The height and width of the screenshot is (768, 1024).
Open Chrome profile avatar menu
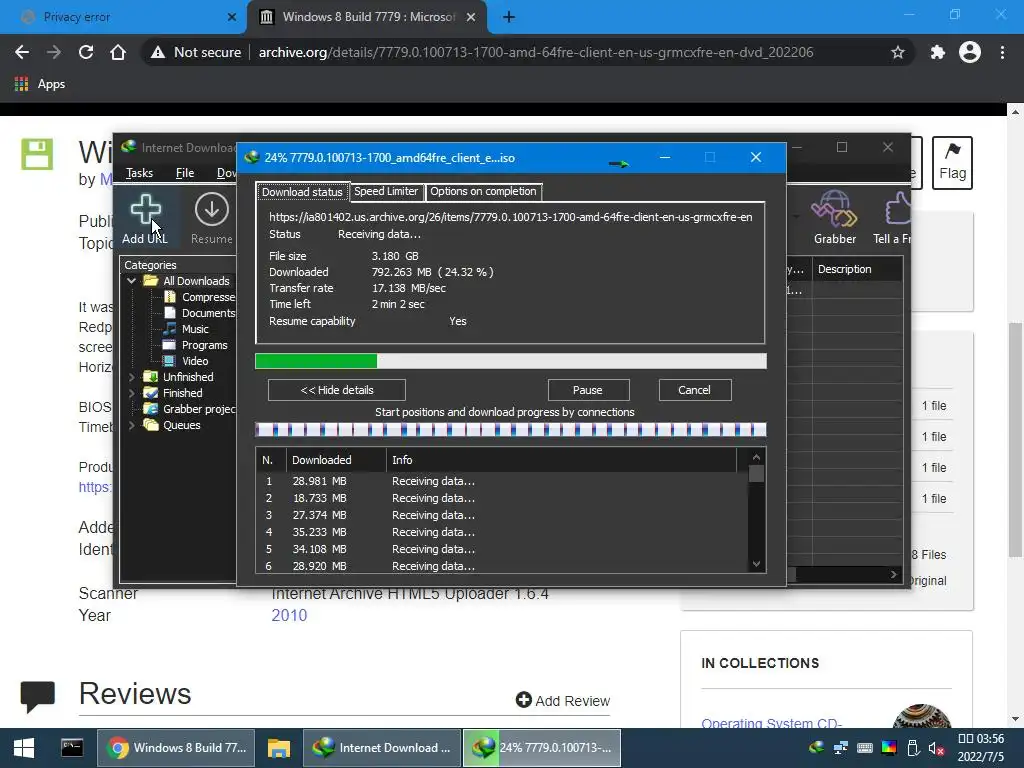[970, 52]
